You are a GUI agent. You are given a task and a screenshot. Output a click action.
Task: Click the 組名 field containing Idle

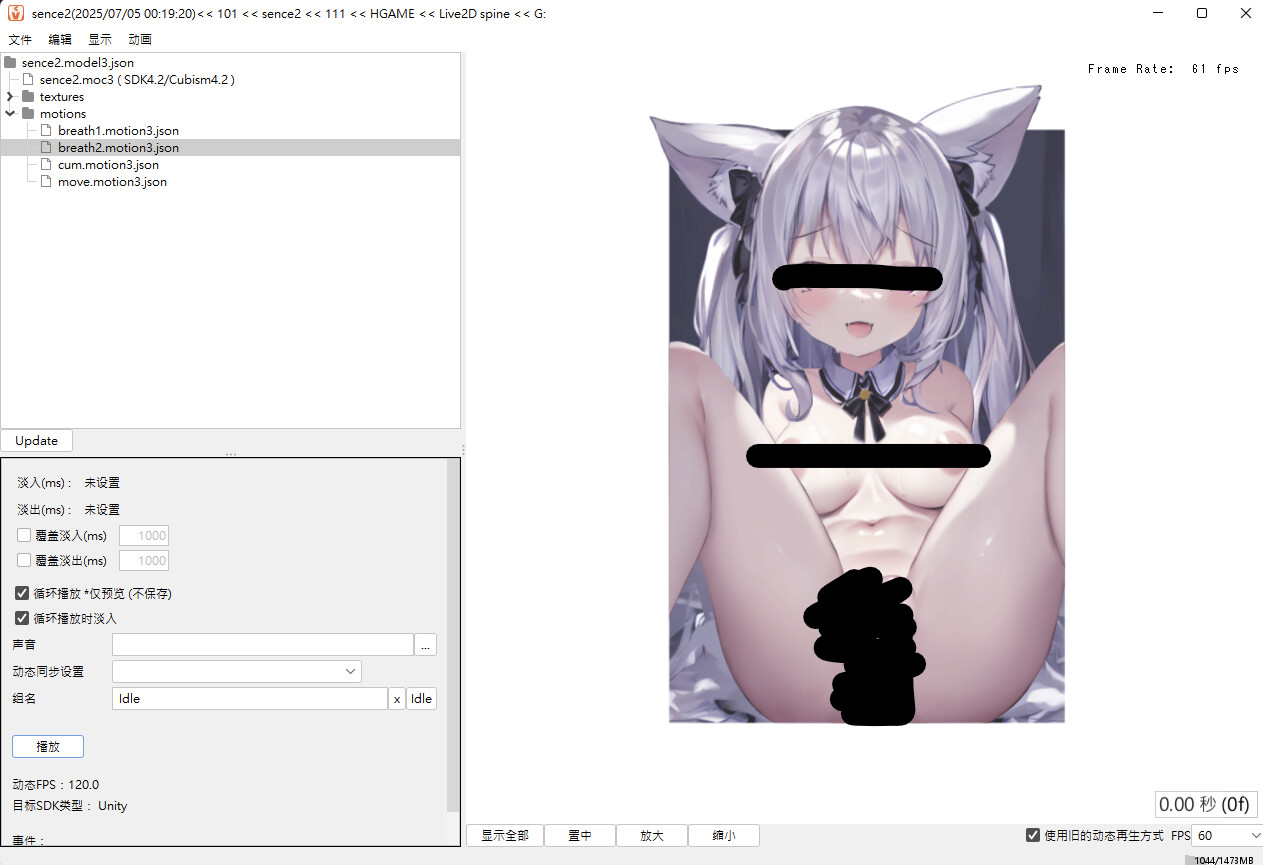tap(250, 698)
